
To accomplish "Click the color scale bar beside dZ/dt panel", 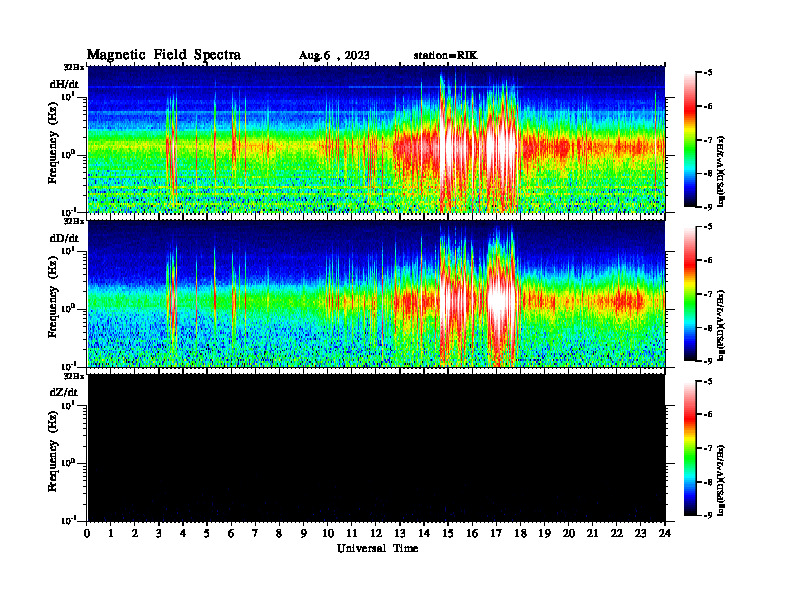I will coord(689,448).
